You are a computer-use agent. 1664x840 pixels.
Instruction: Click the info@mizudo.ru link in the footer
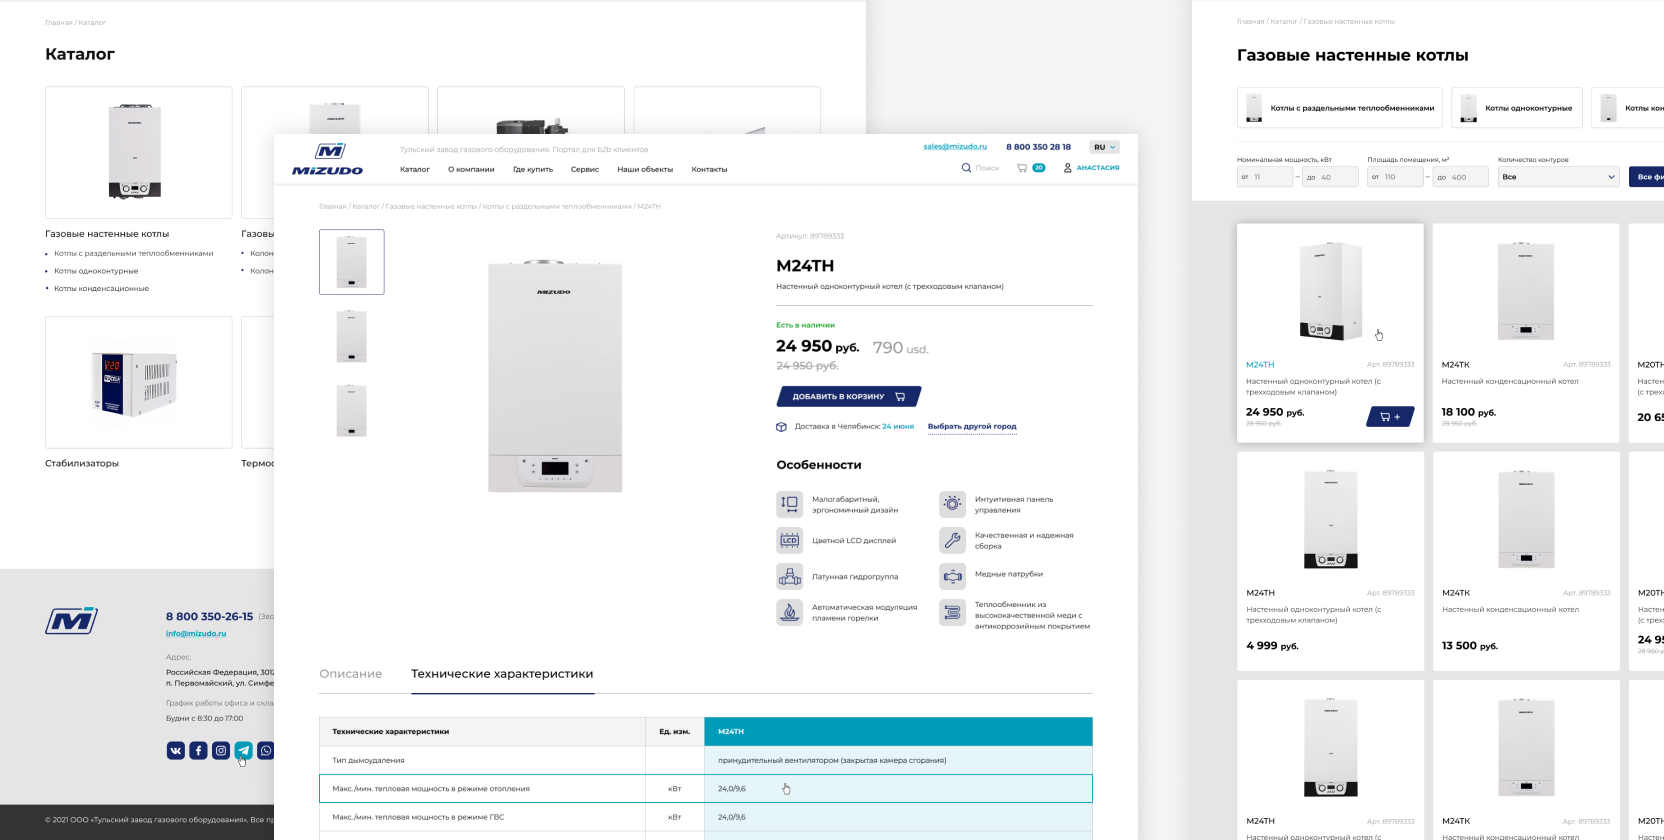[196, 633]
